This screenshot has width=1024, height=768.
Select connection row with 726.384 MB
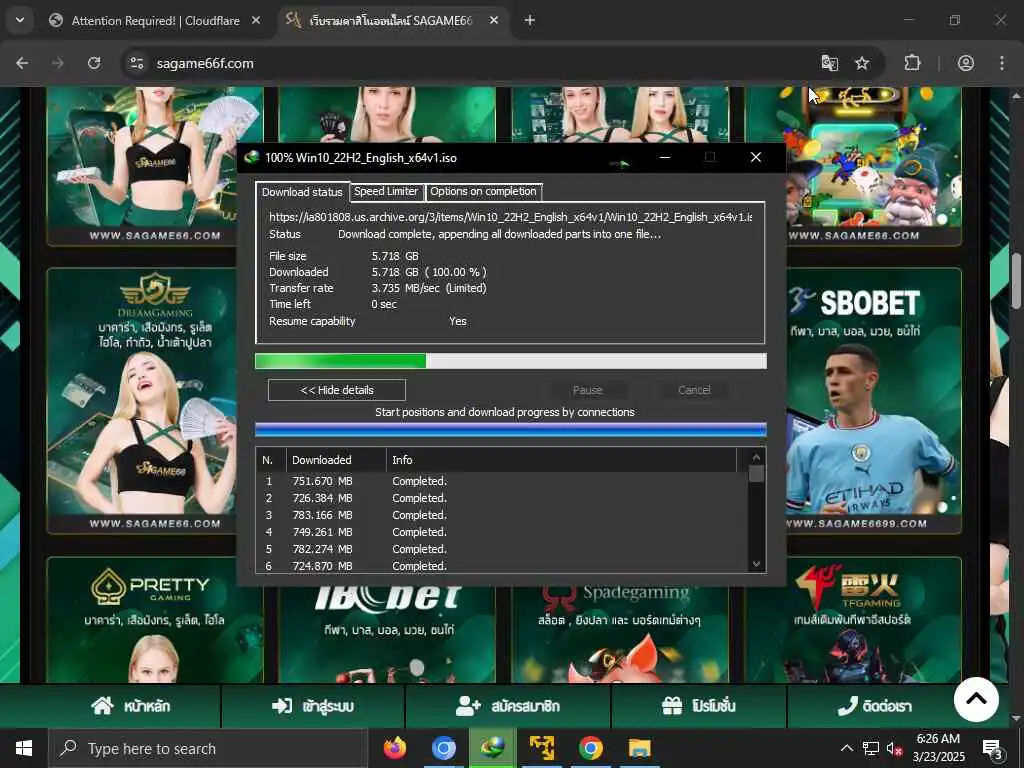pyautogui.click(x=502, y=498)
